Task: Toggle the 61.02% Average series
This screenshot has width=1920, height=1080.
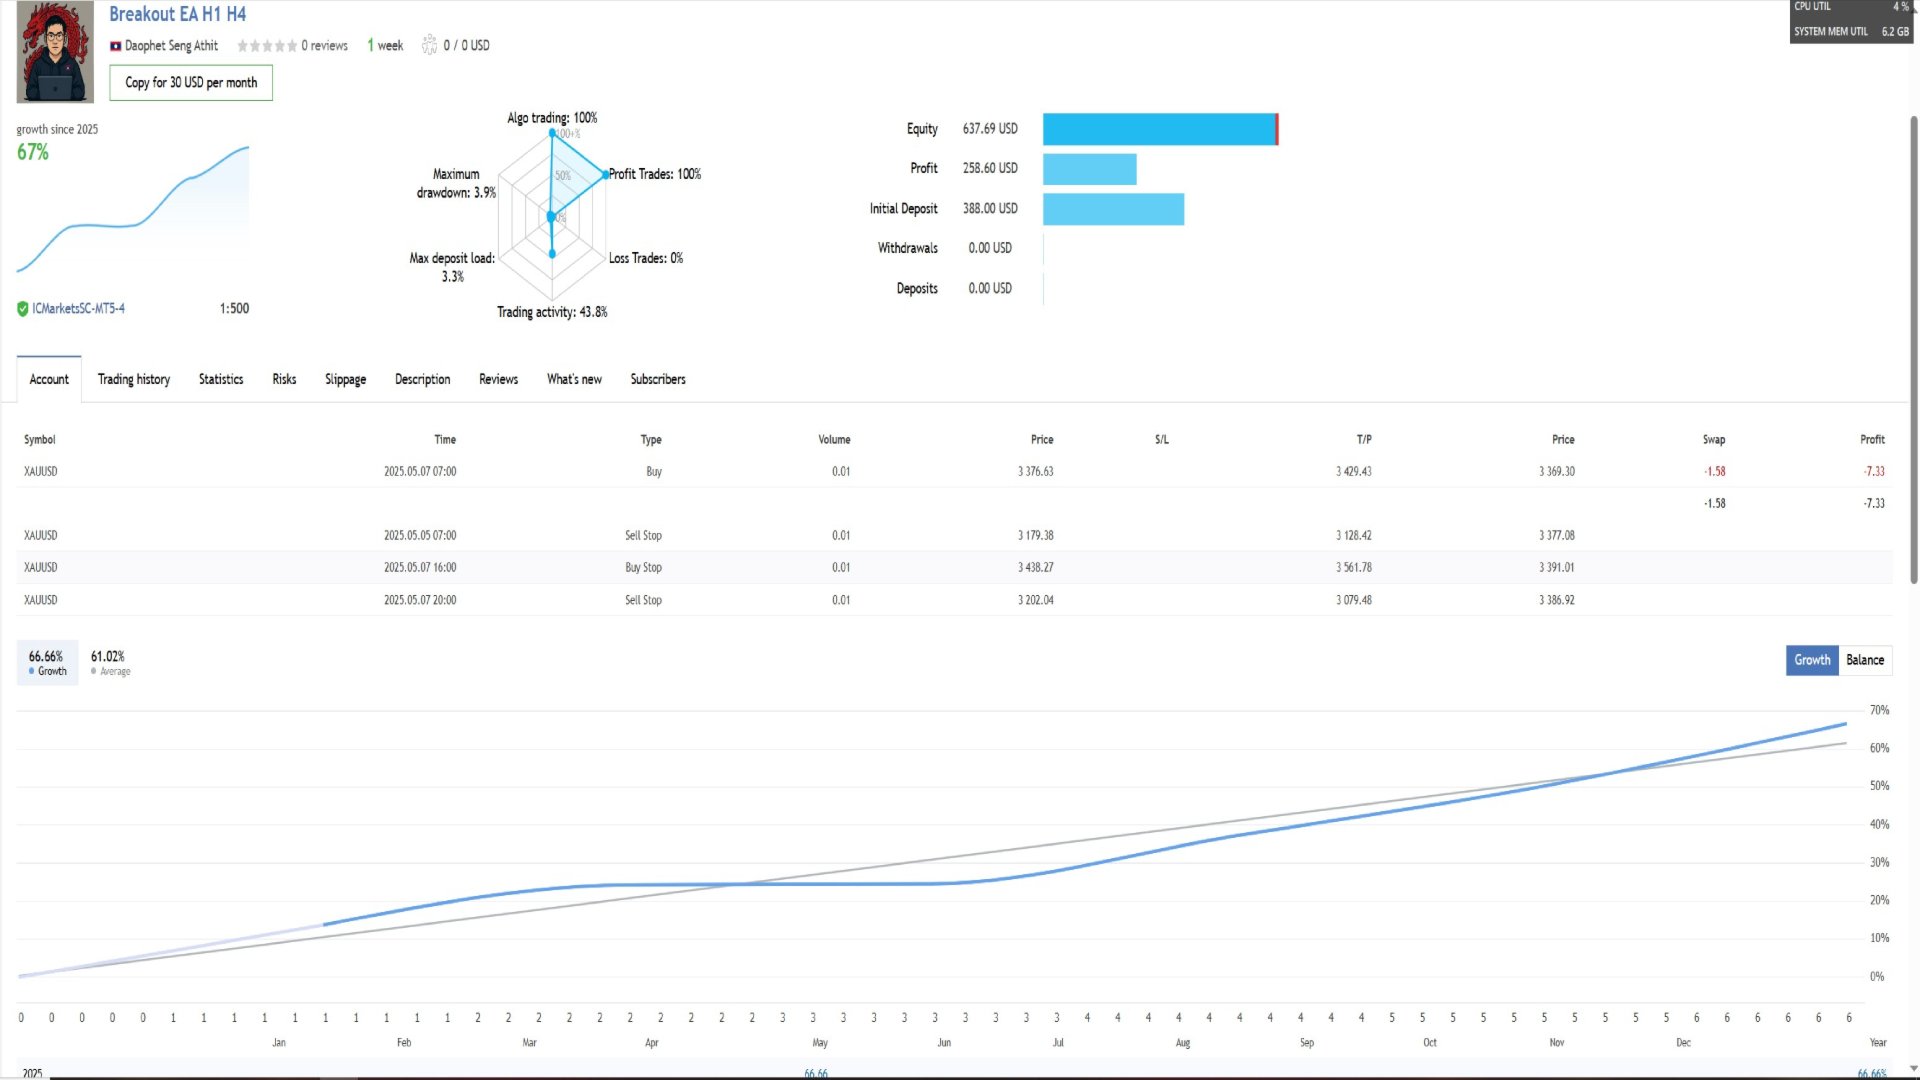Action: click(110, 663)
